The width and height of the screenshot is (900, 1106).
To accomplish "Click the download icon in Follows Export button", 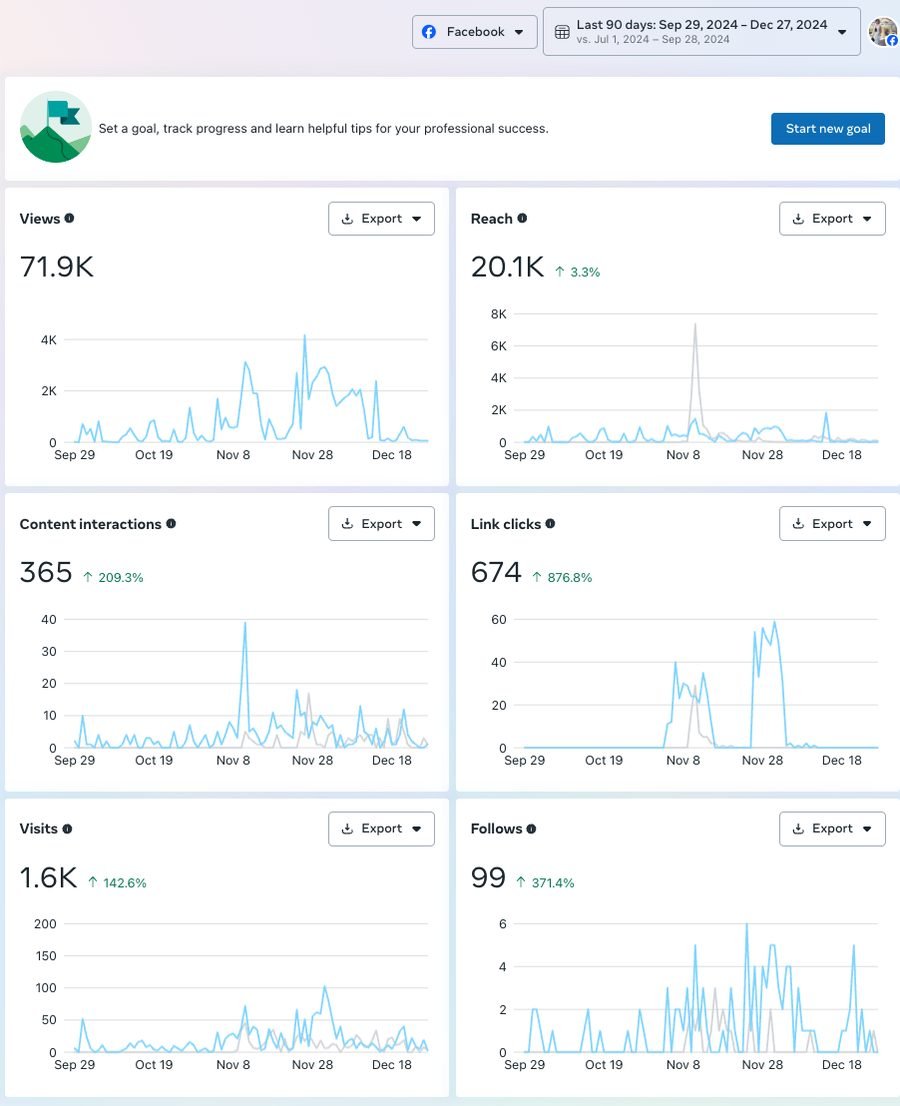I will 798,829.
